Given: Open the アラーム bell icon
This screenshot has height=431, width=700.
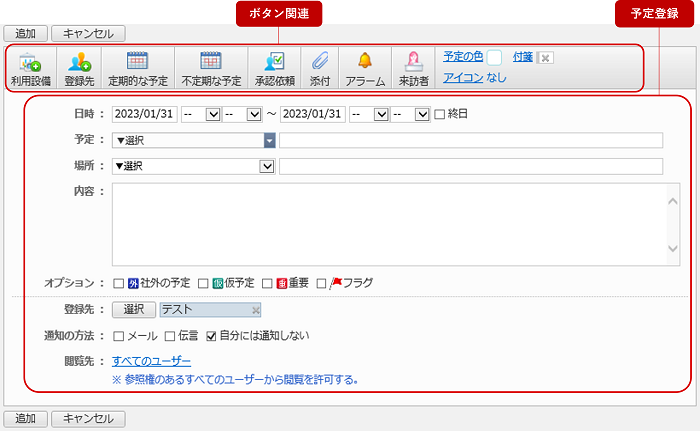Looking at the screenshot, I should [x=365, y=68].
